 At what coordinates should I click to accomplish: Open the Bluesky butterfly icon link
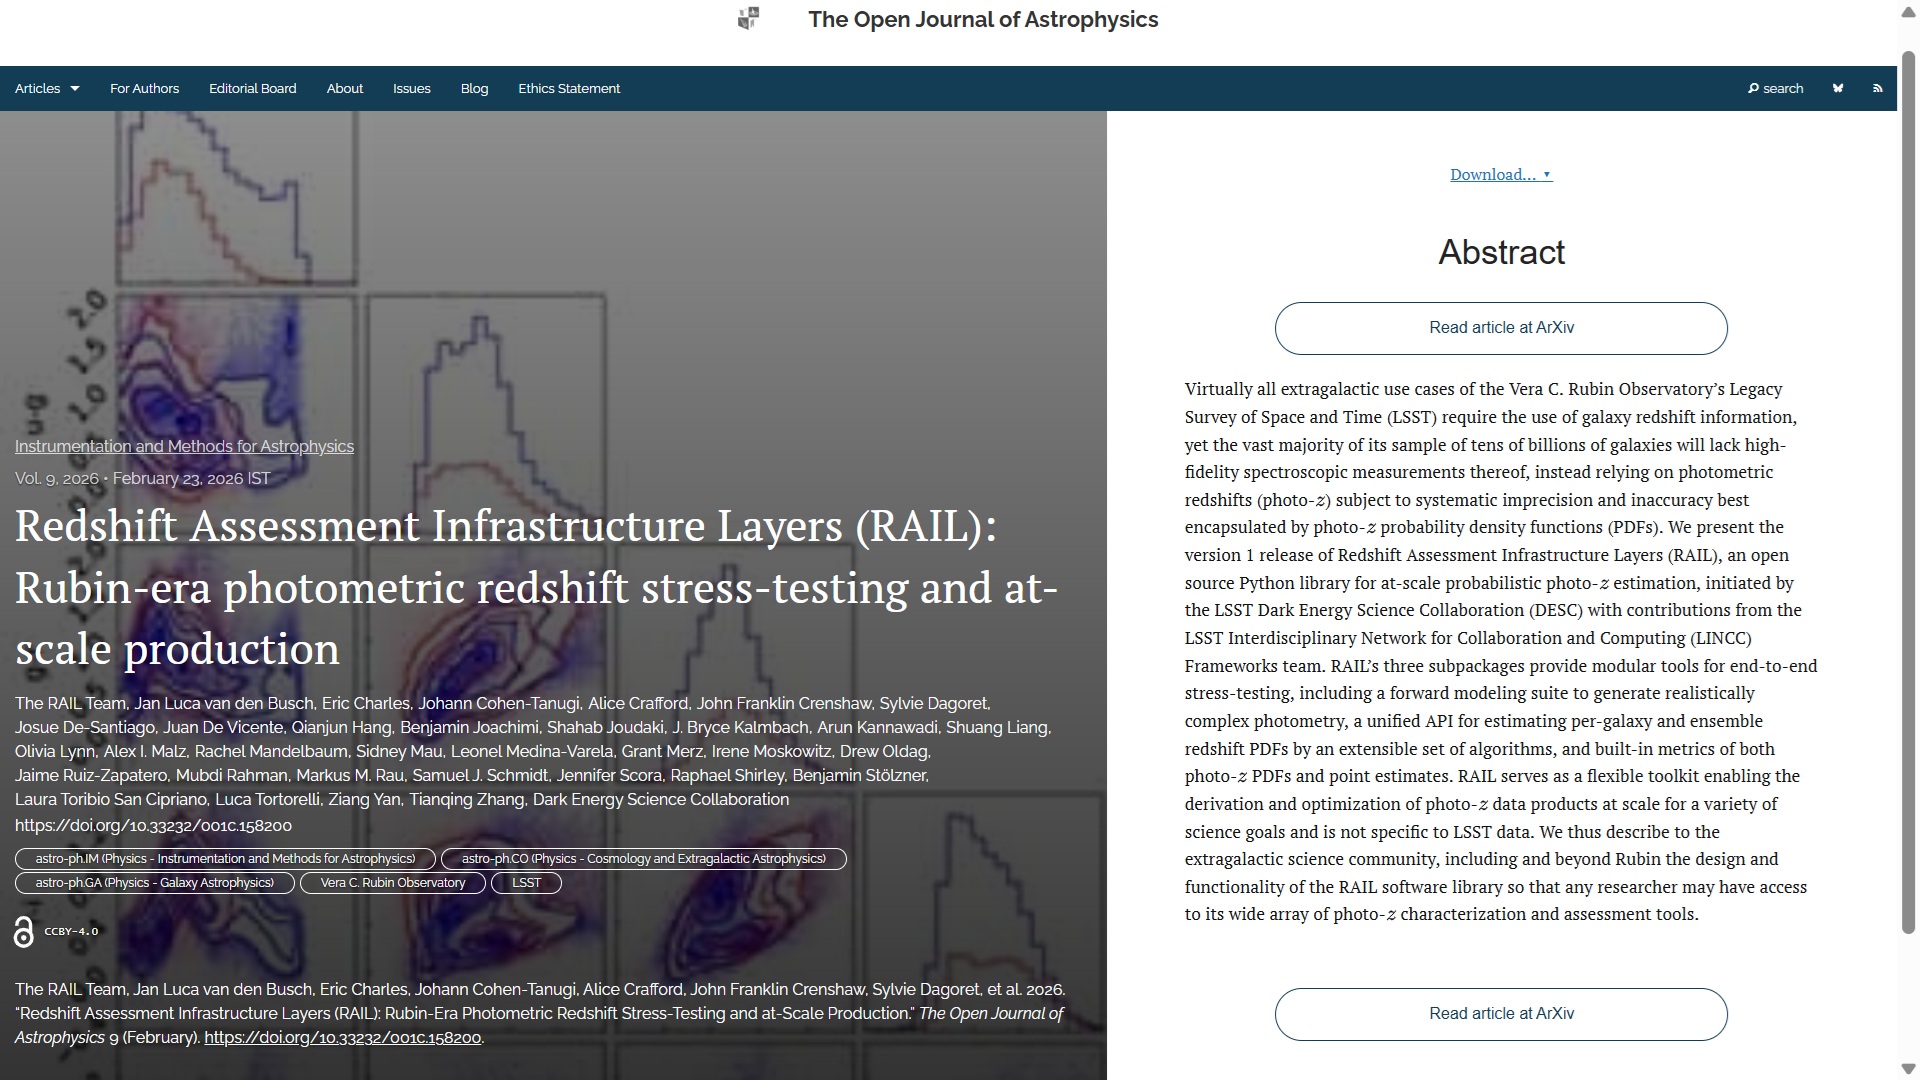1838,88
